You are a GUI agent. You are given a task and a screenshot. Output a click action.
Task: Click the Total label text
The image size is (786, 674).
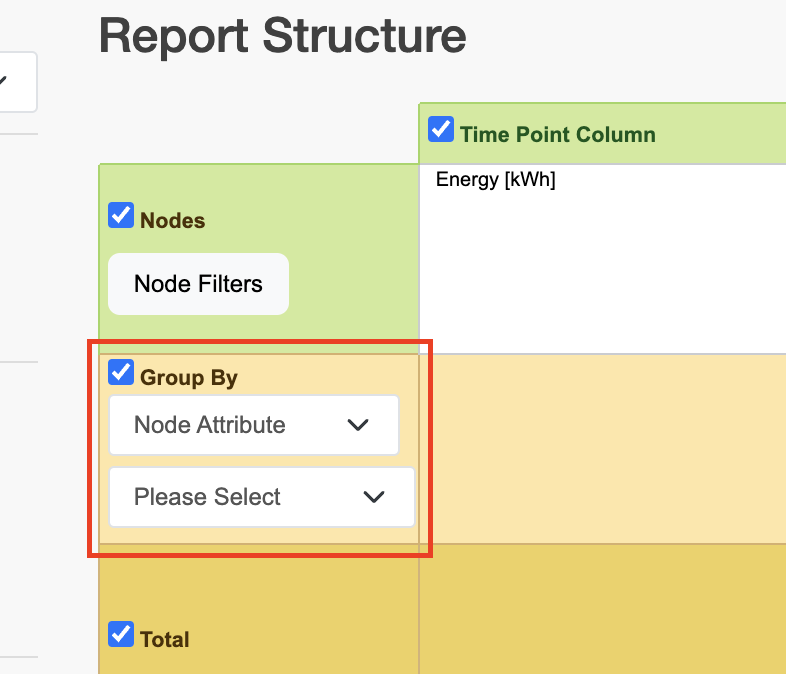click(165, 639)
